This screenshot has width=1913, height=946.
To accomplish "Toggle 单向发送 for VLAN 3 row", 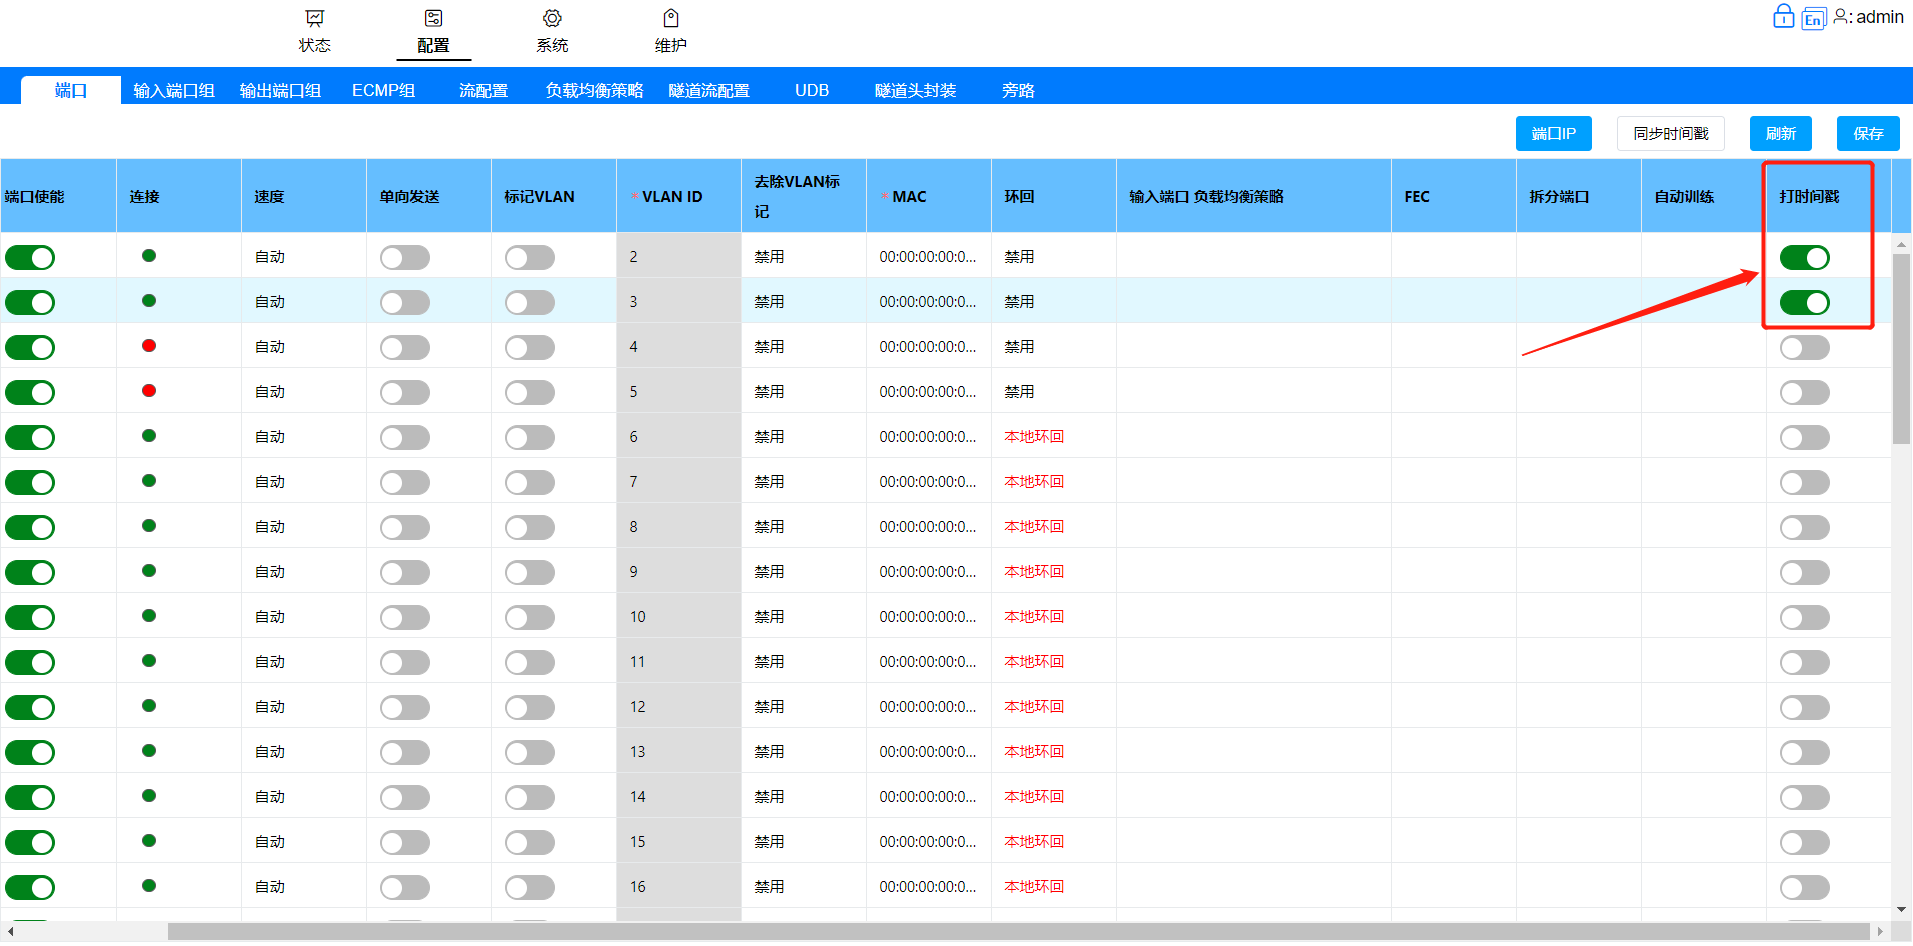I will pos(405,302).
